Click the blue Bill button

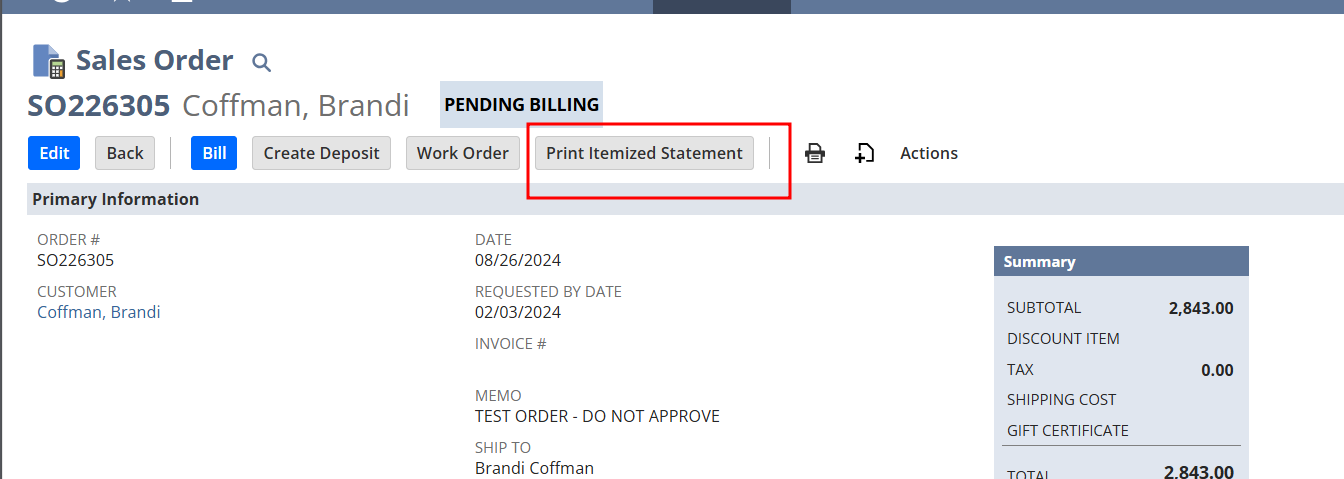(214, 153)
